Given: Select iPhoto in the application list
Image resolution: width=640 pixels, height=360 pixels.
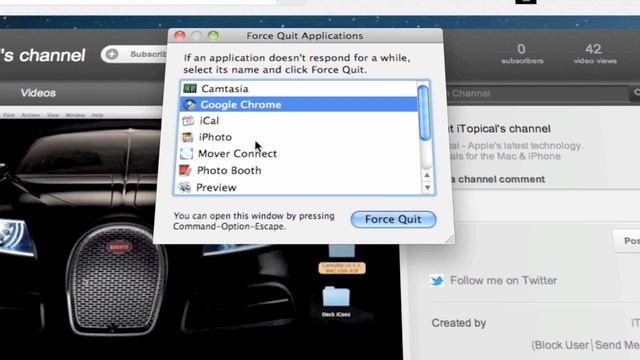Looking at the screenshot, I should coord(298,137).
